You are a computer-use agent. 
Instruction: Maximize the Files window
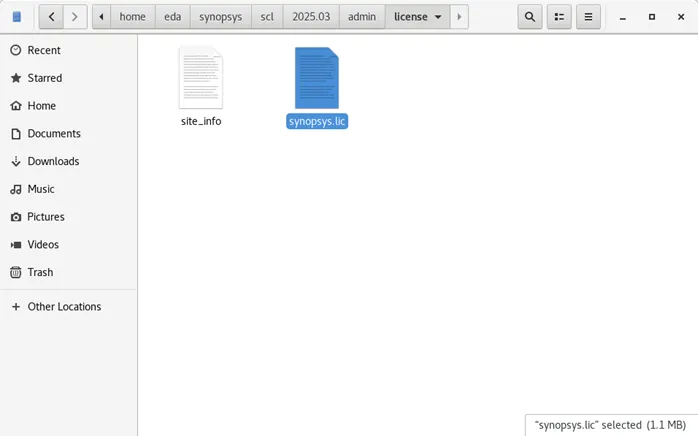[652, 17]
